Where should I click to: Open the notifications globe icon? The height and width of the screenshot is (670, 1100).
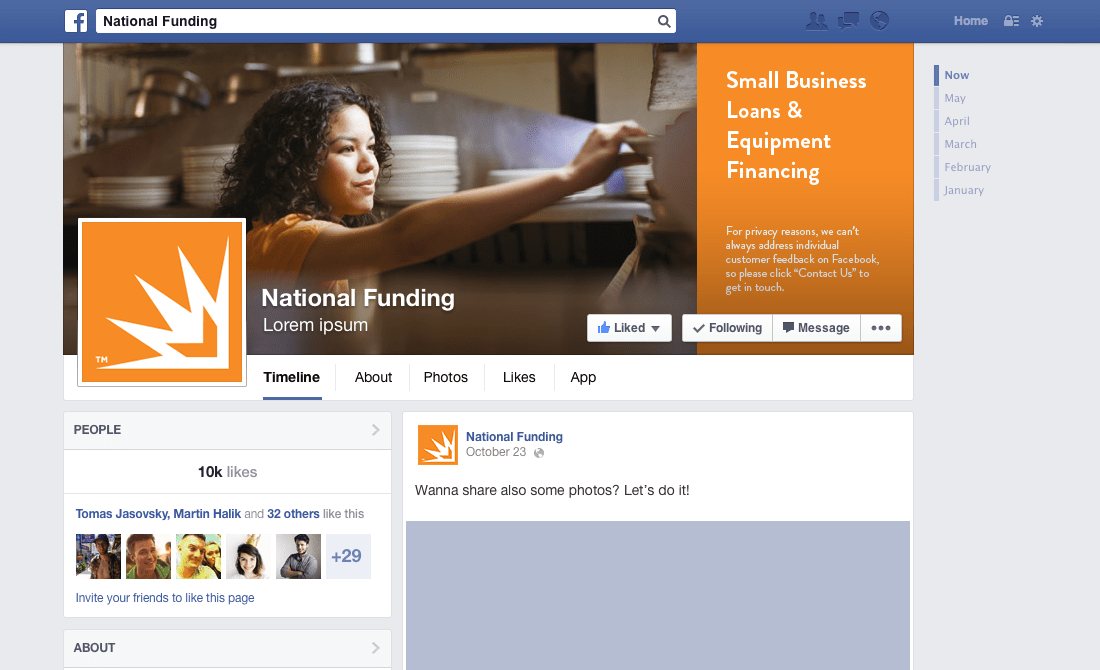pyautogui.click(x=879, y=20)
